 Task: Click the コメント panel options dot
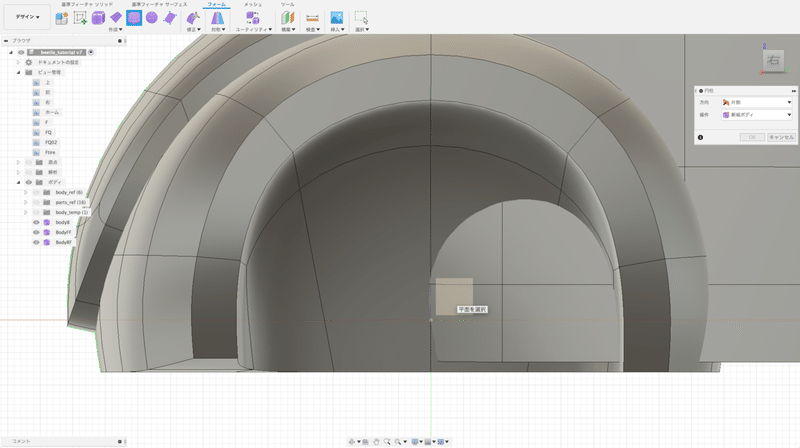click(120, 441)
